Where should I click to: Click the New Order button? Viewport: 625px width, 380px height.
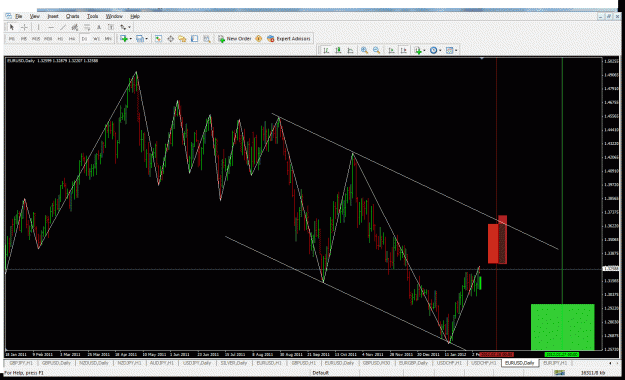[x=235, y=39]
